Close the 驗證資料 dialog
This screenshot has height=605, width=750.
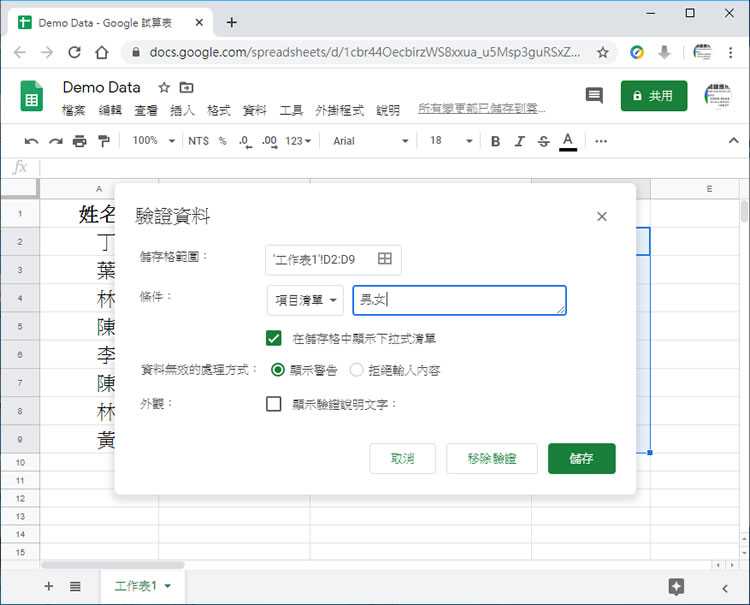[x=602, y=217]
